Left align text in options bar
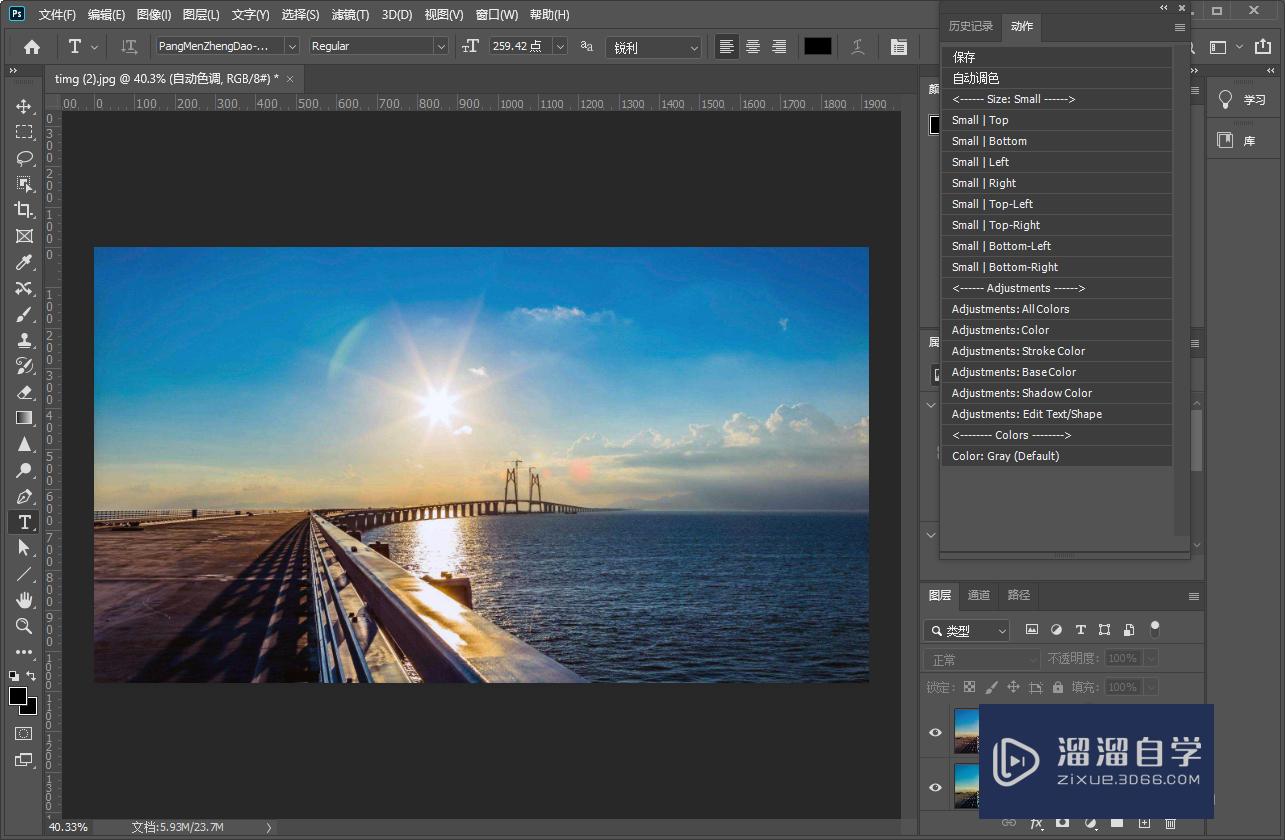 pos(727,46)
